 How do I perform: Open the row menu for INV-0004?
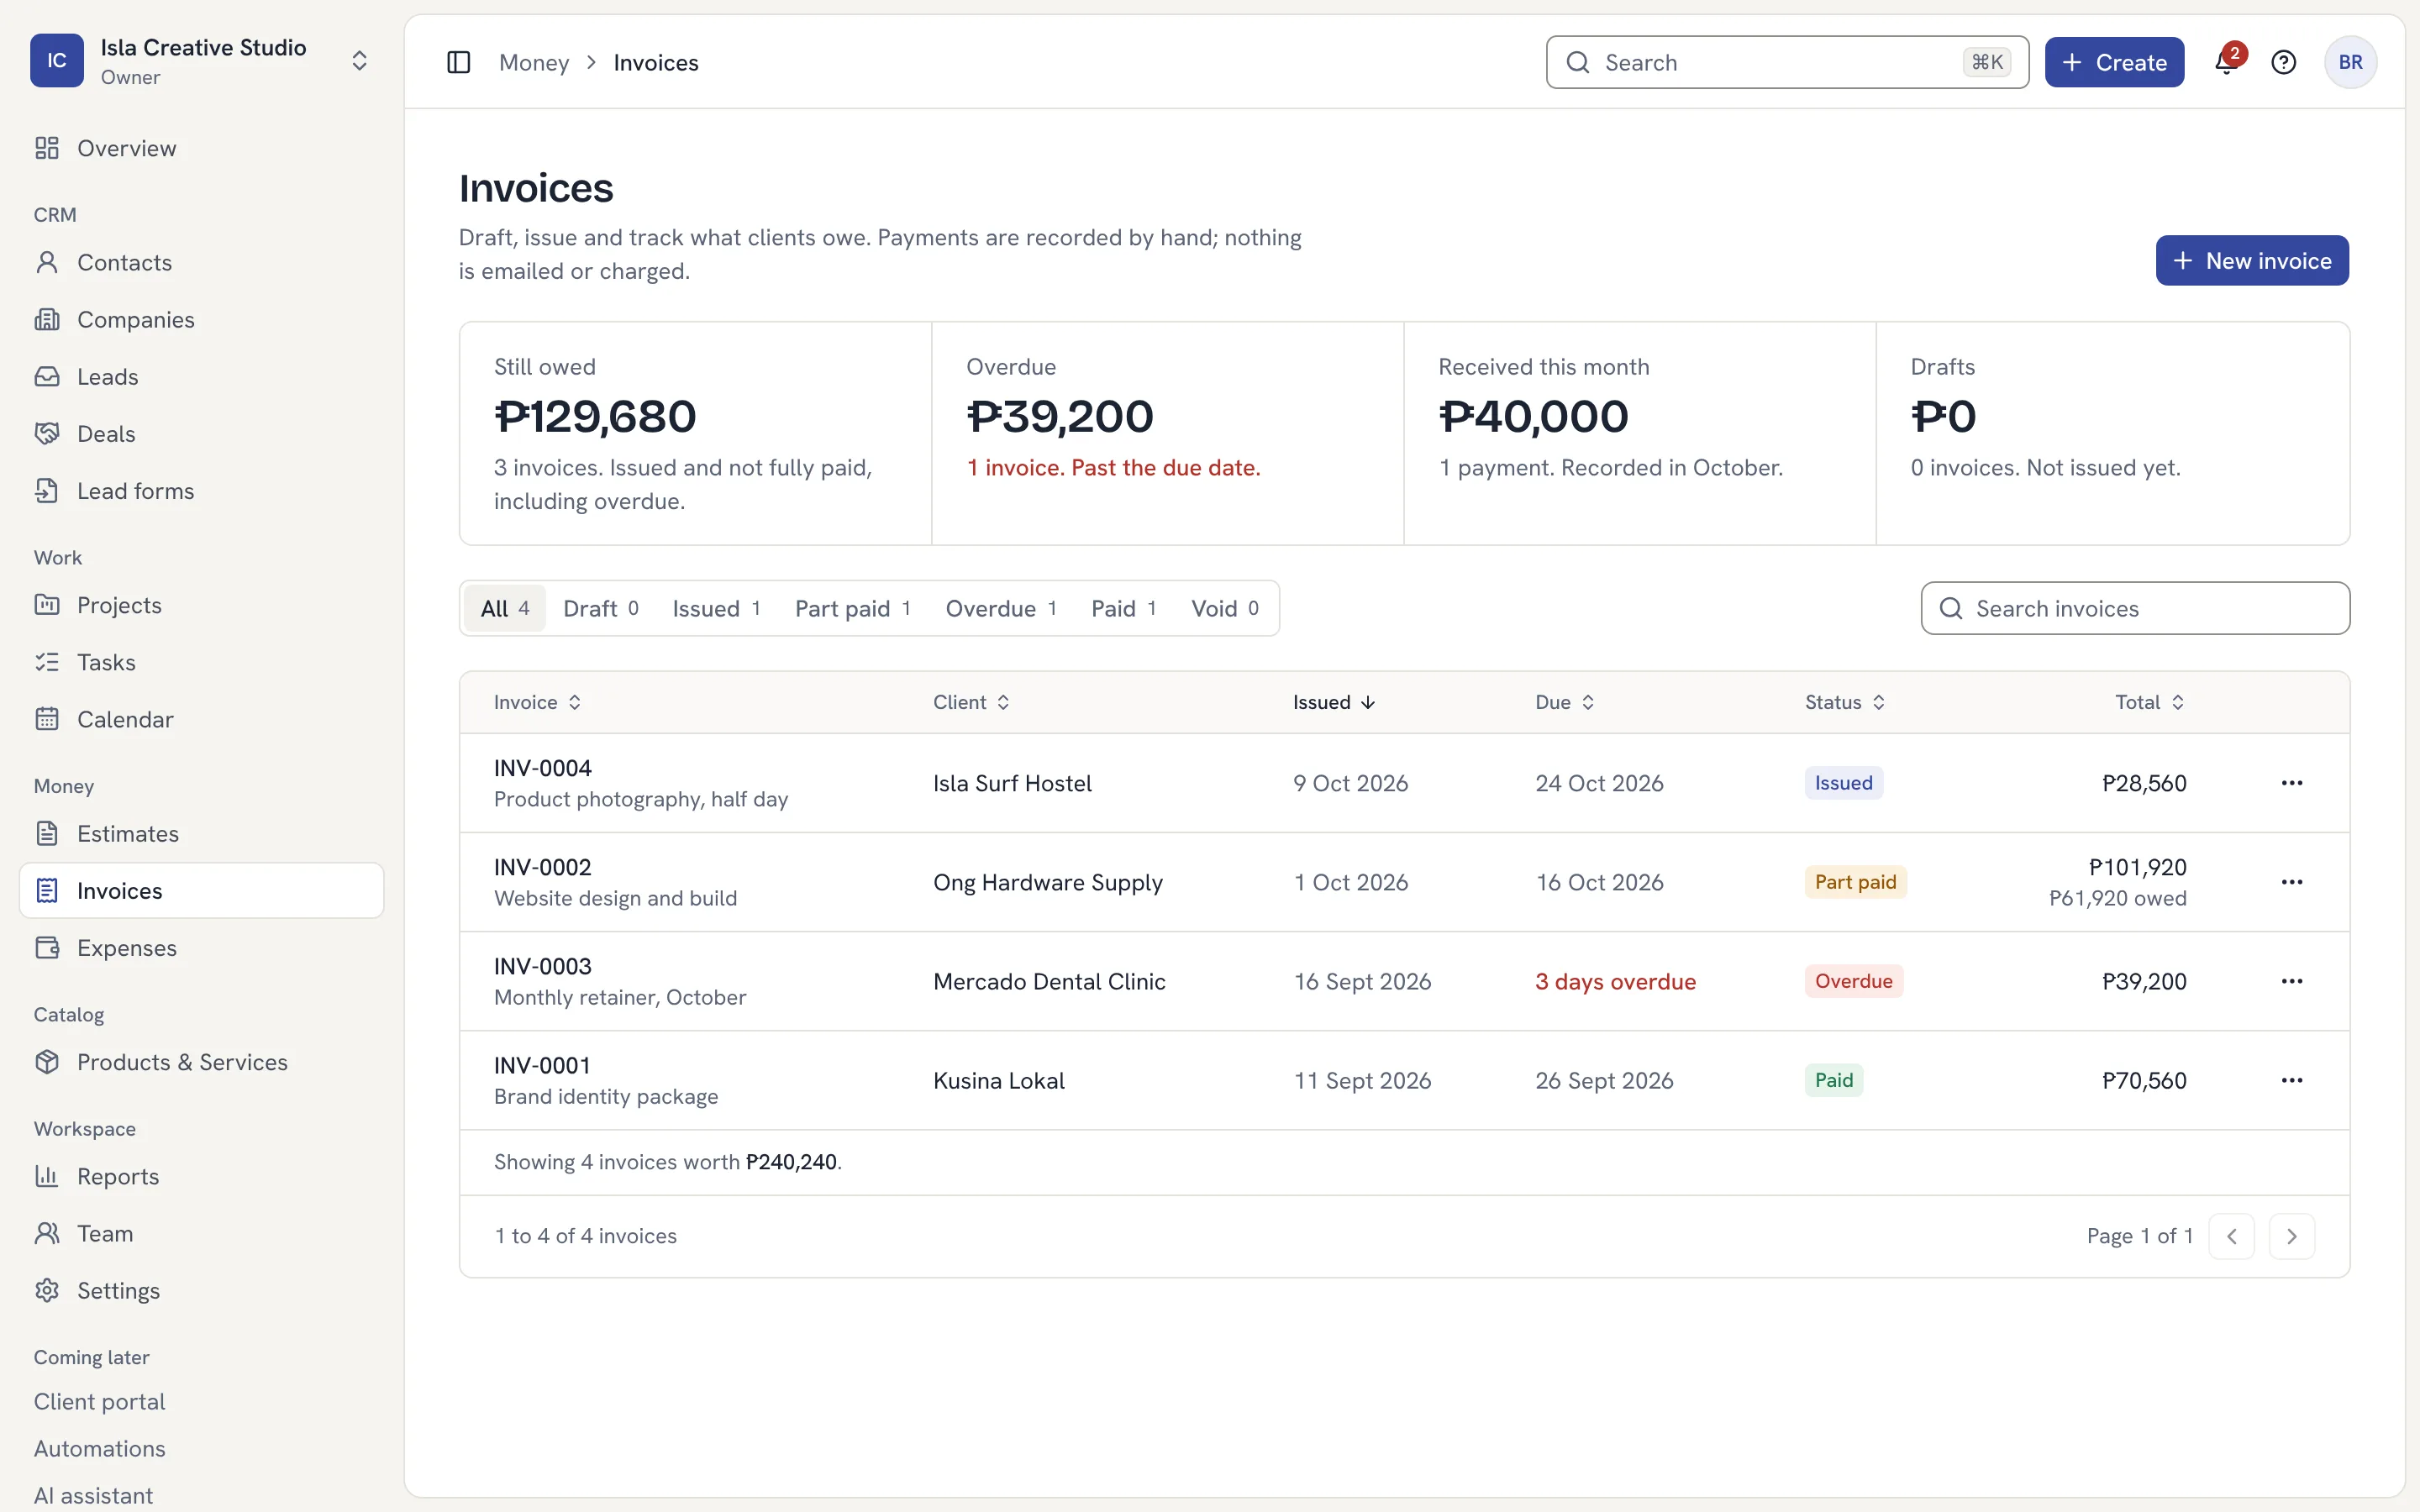(x=2292, y=783)
